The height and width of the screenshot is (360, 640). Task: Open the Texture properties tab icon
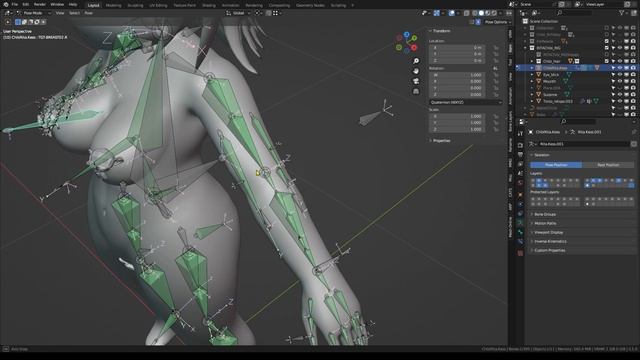pos(520,253)
